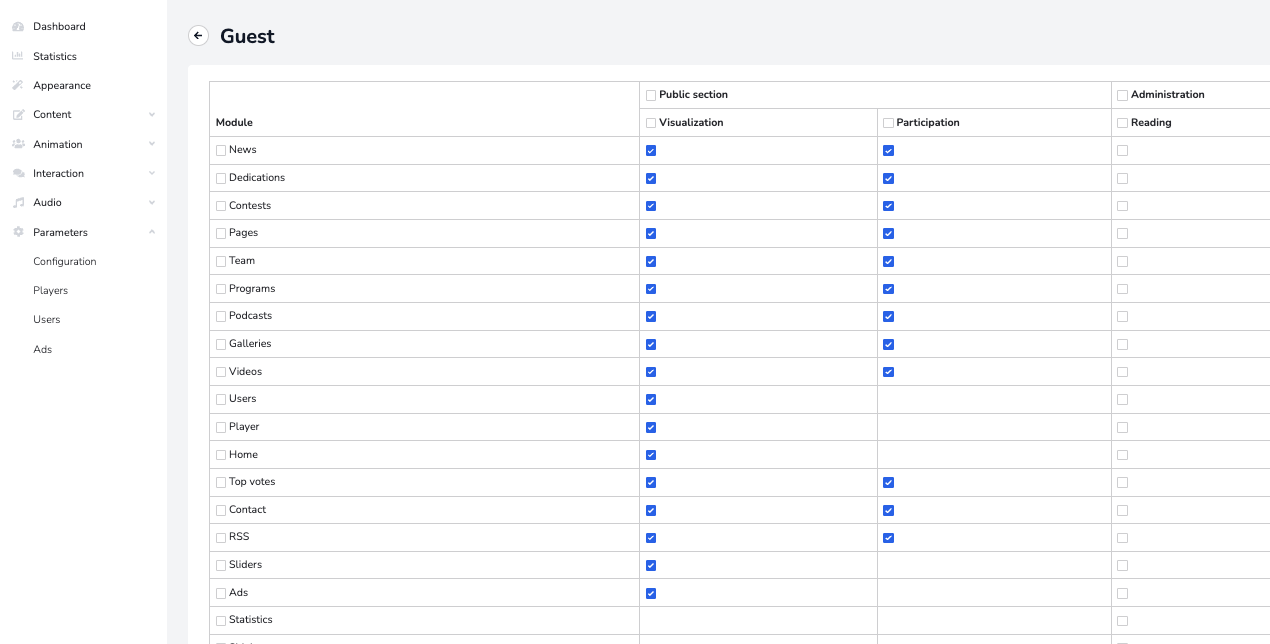Expand the Animation menu chevron

click(152, 144)
